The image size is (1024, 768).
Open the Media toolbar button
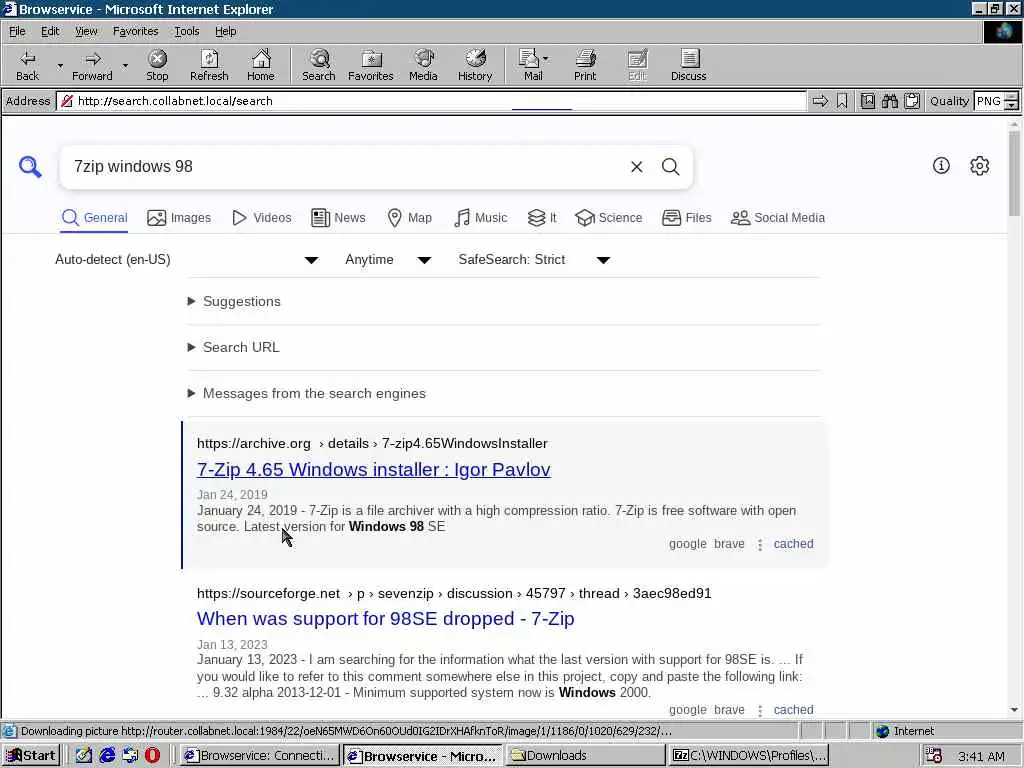[x=423, y=65]
